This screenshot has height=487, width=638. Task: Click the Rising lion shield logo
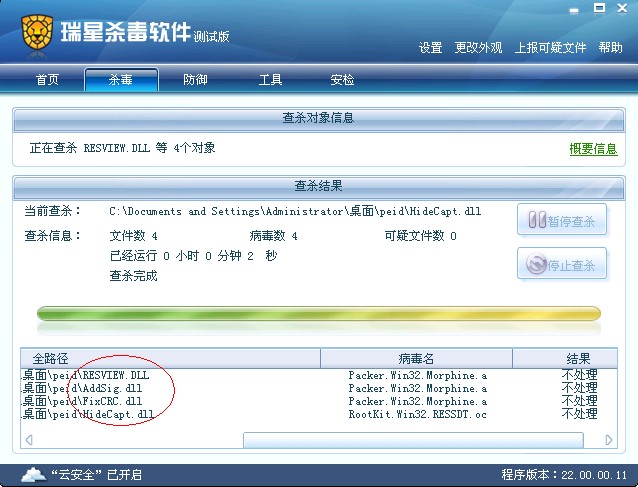tap(37, 32)
